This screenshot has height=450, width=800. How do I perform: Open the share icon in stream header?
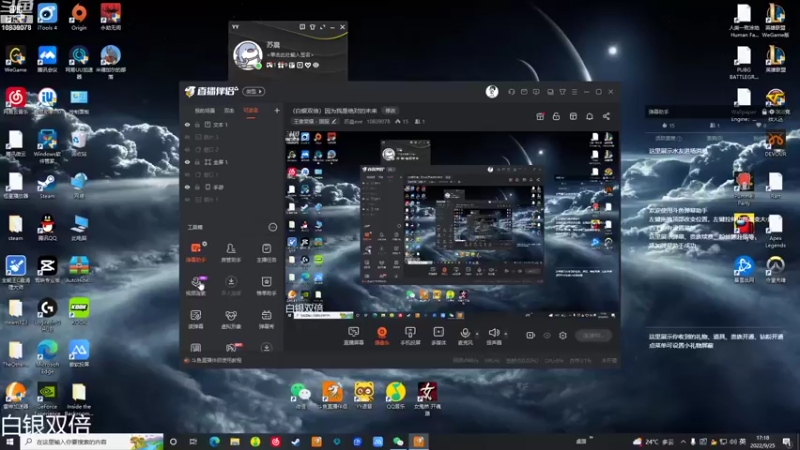[606, 116]
